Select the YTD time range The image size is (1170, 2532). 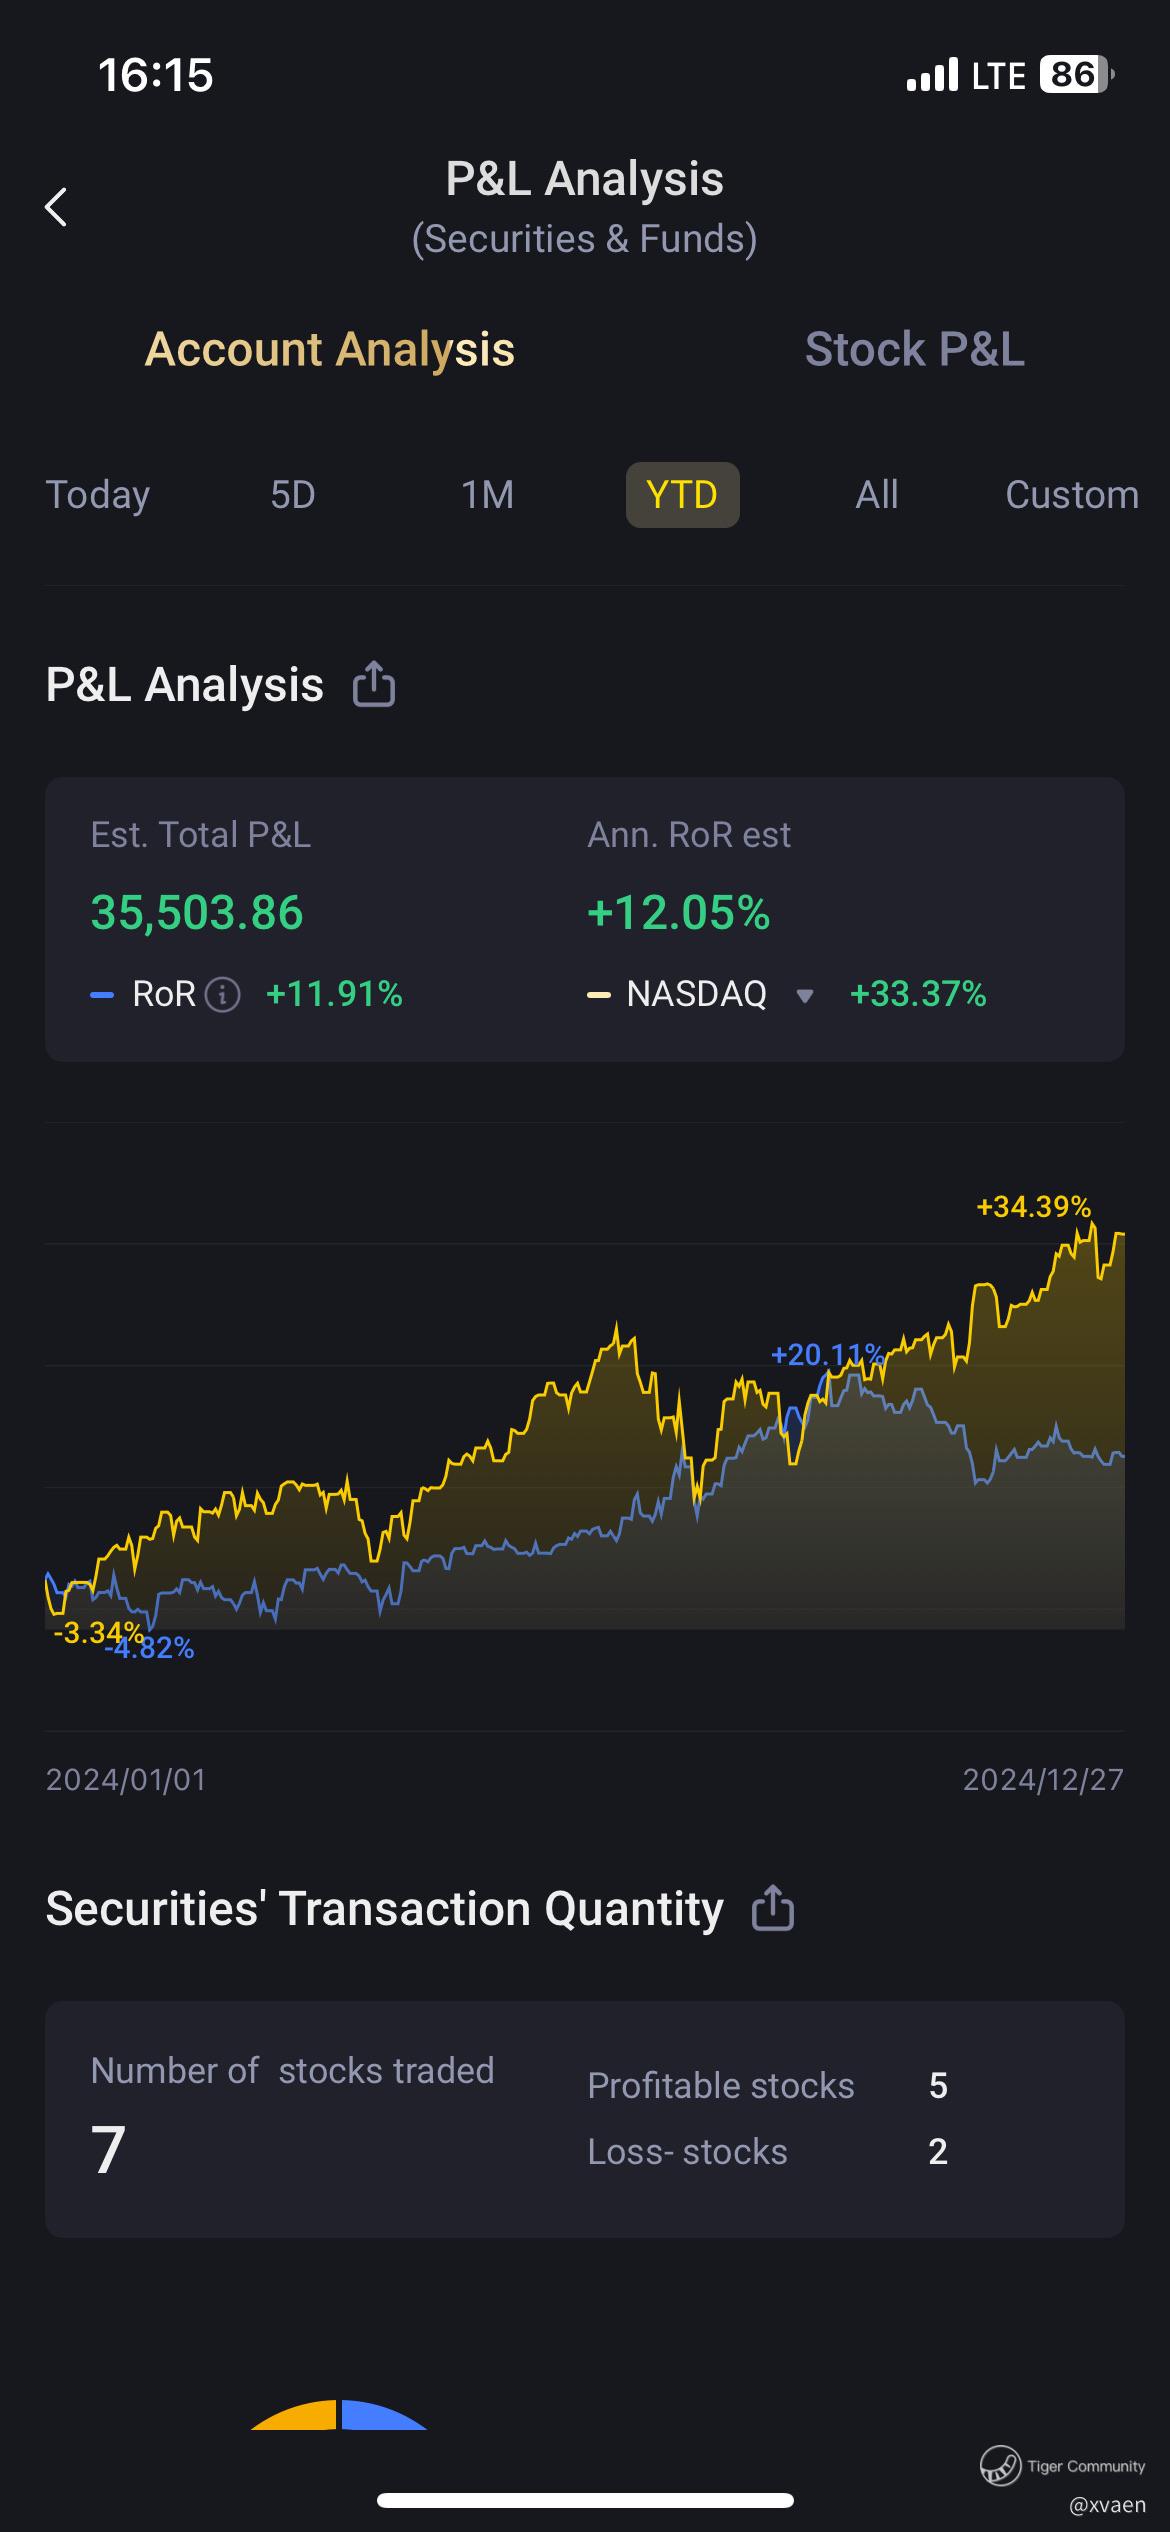coord(682,495)
